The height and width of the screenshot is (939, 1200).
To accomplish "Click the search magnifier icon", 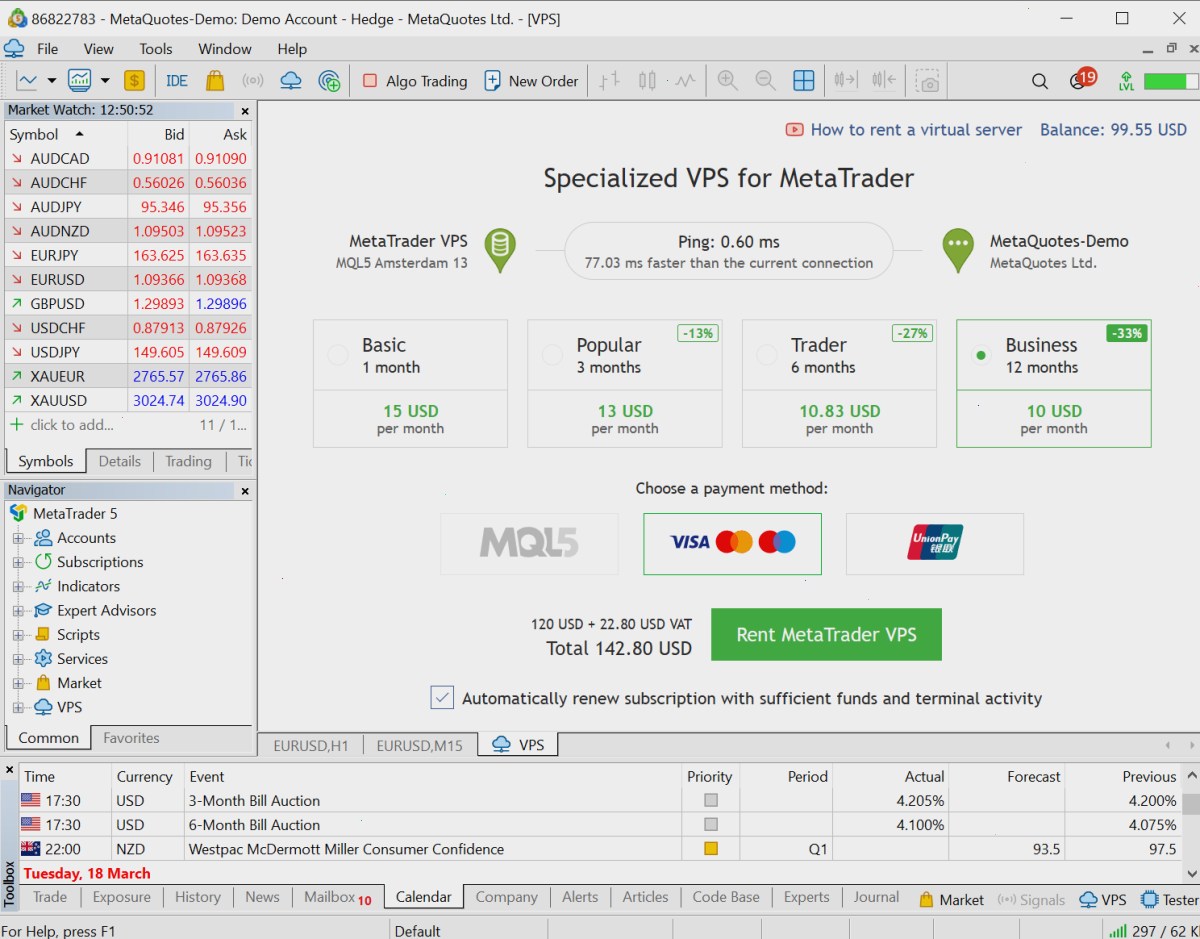I will [x=1040, y=81].
